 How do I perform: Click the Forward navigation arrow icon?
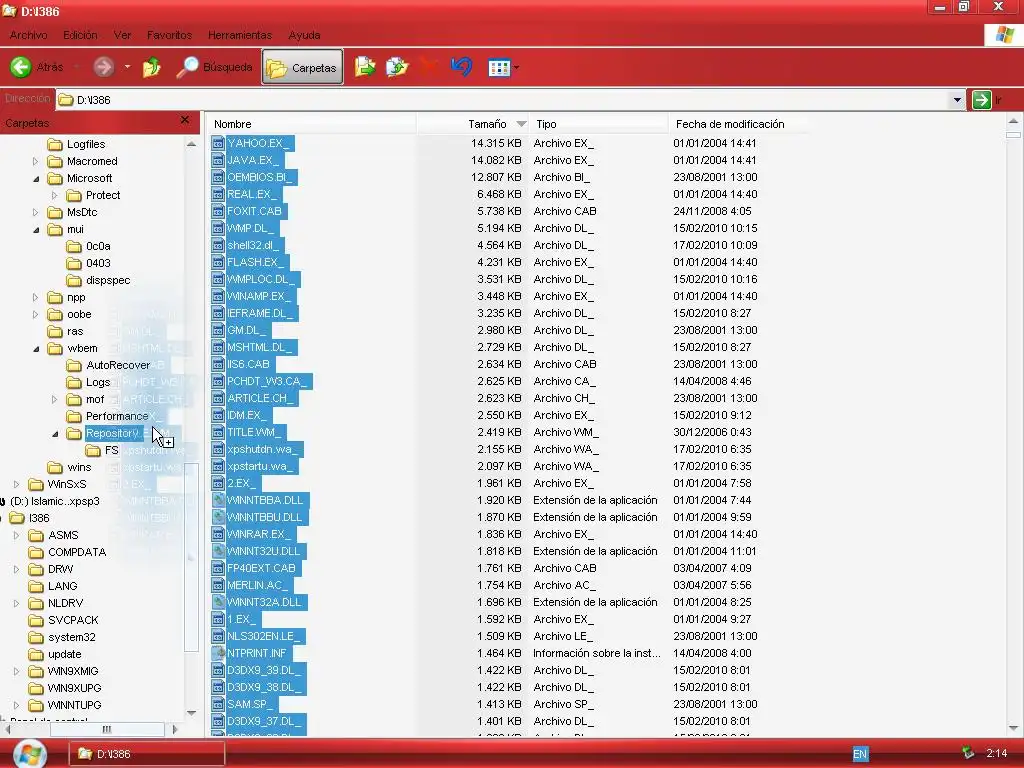click(103, 67)
